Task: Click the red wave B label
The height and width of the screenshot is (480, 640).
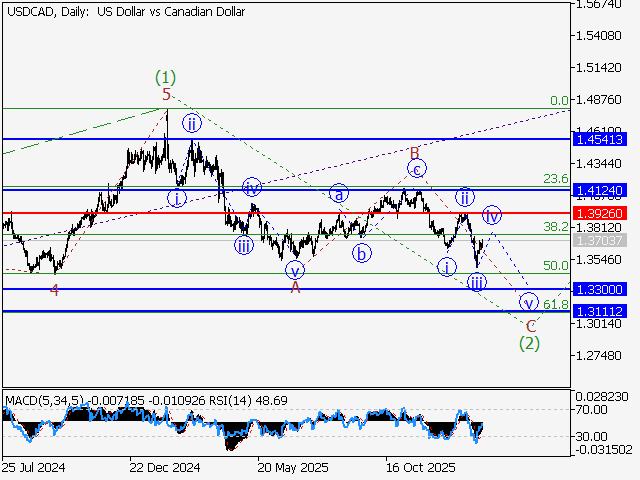Action: click(x=414, y=153)
